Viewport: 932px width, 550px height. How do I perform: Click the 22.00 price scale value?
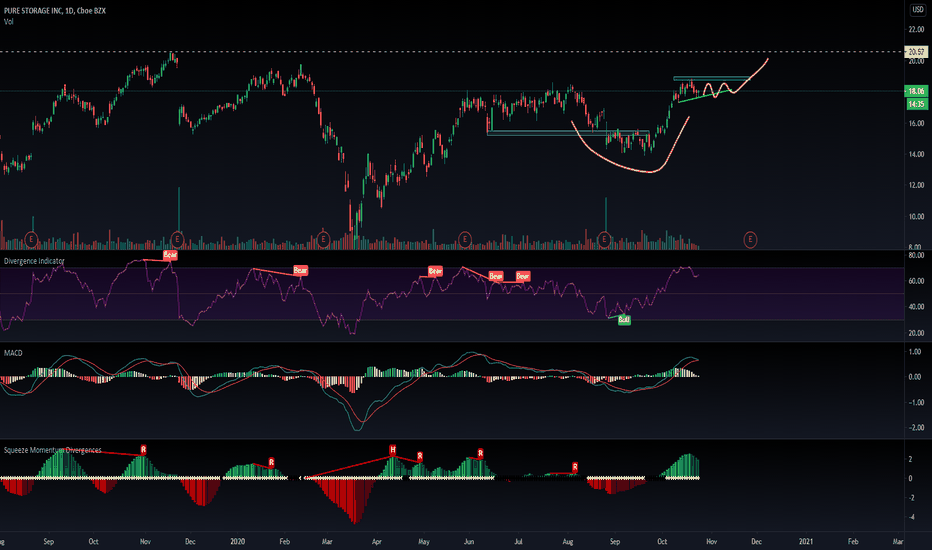916,29
